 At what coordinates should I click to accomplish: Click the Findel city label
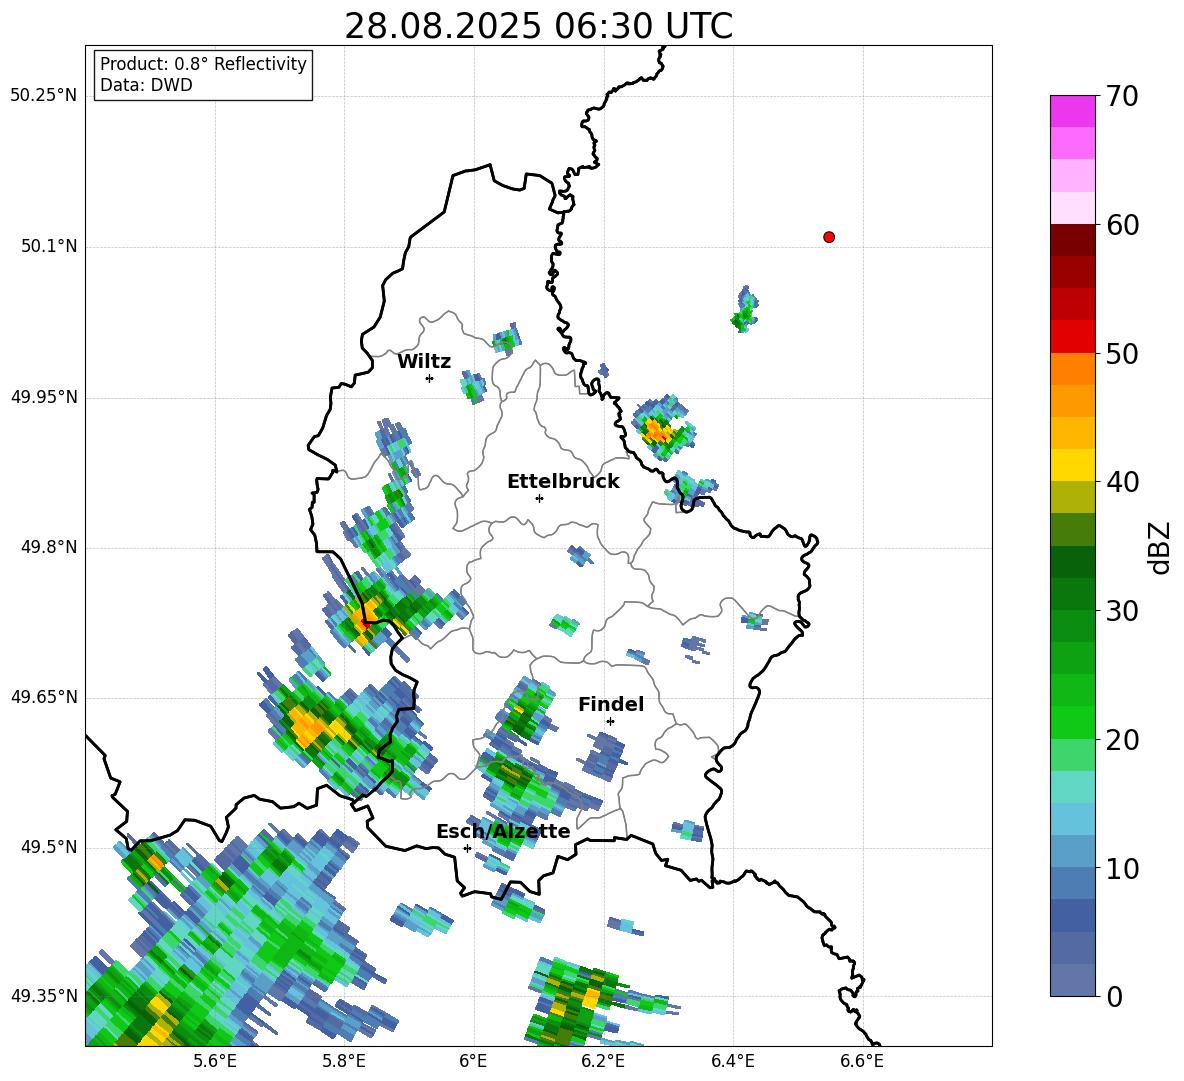pos(611,704)
